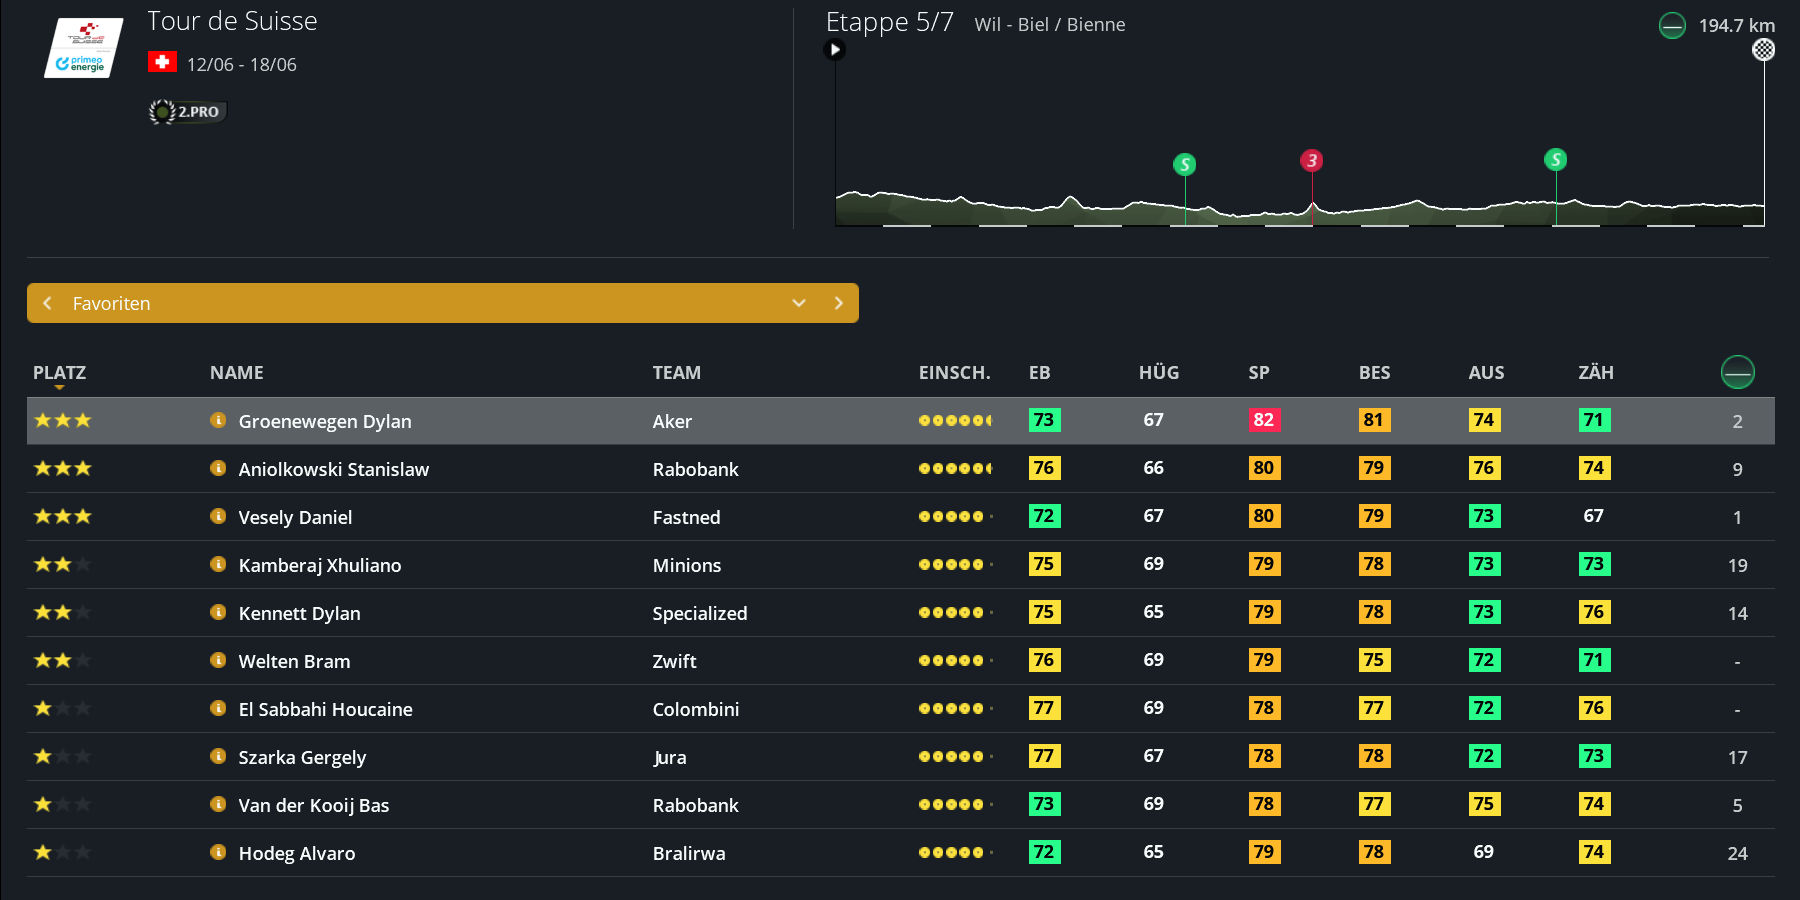The width and height of the screenshot is (1800, 900).
Task: Go to next list with right arrow
Action: [x=838, y=303]
